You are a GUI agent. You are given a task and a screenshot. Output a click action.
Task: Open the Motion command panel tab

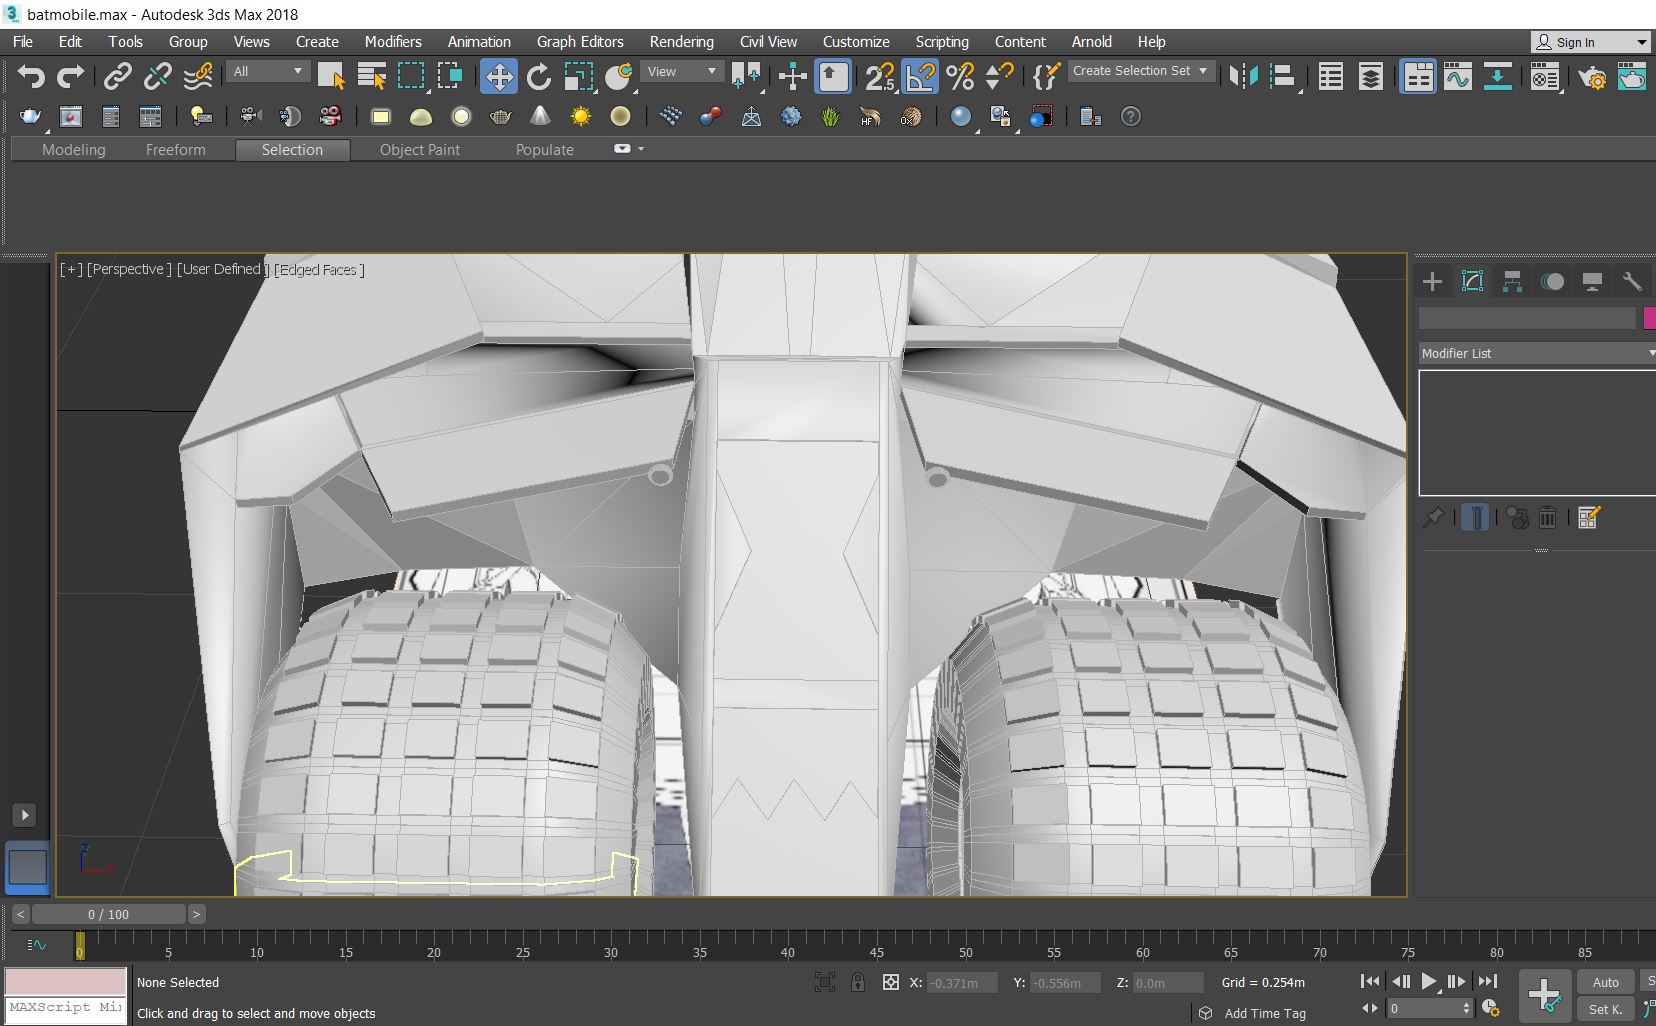pyautogui.click(x=1552, y=281)
